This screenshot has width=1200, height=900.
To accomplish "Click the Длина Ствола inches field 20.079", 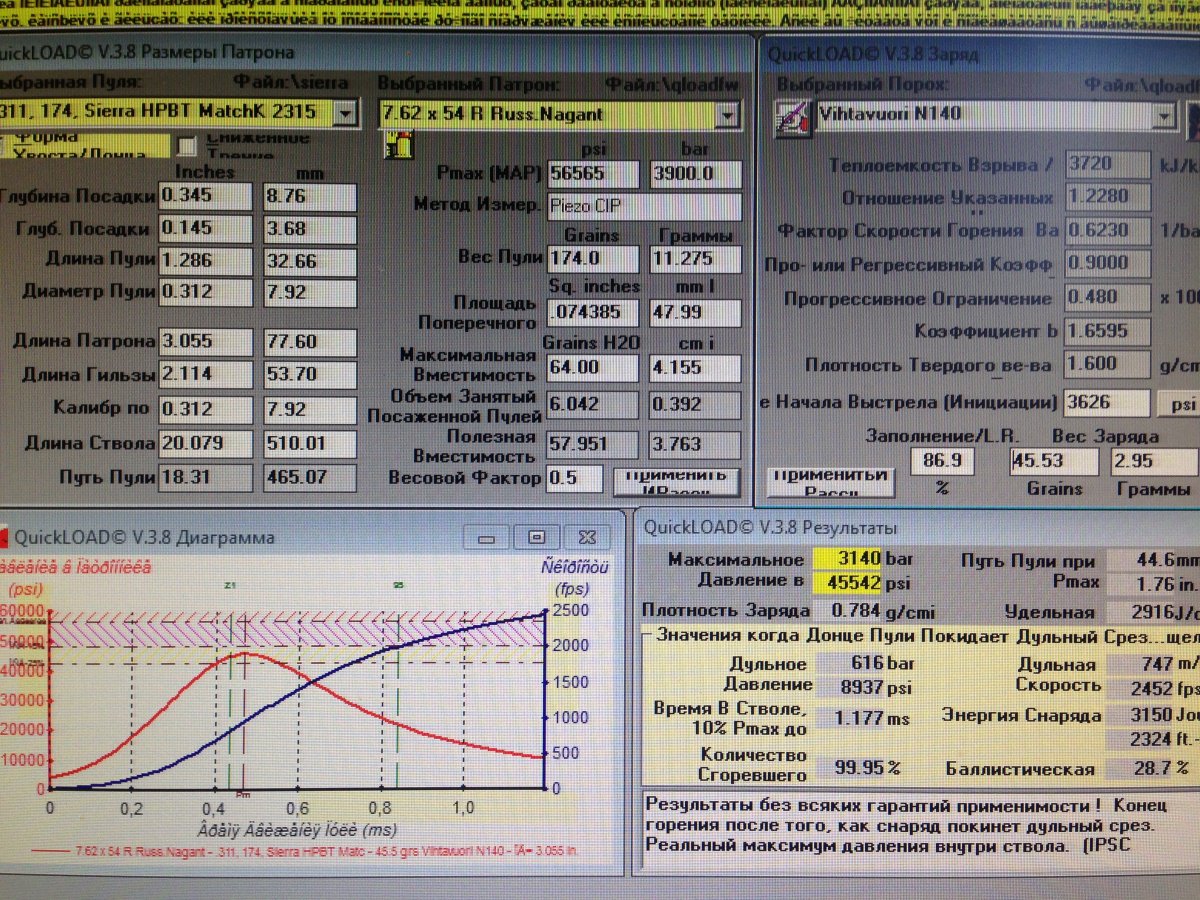I will 206,444.
